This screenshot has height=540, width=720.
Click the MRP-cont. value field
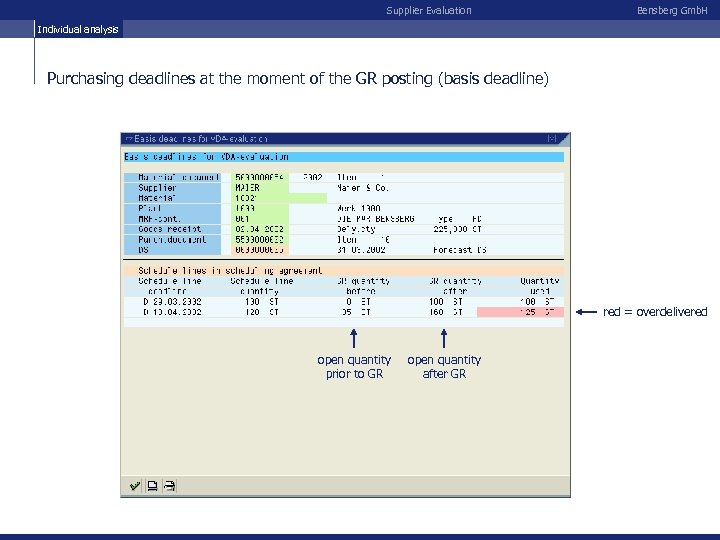(261, 219)
